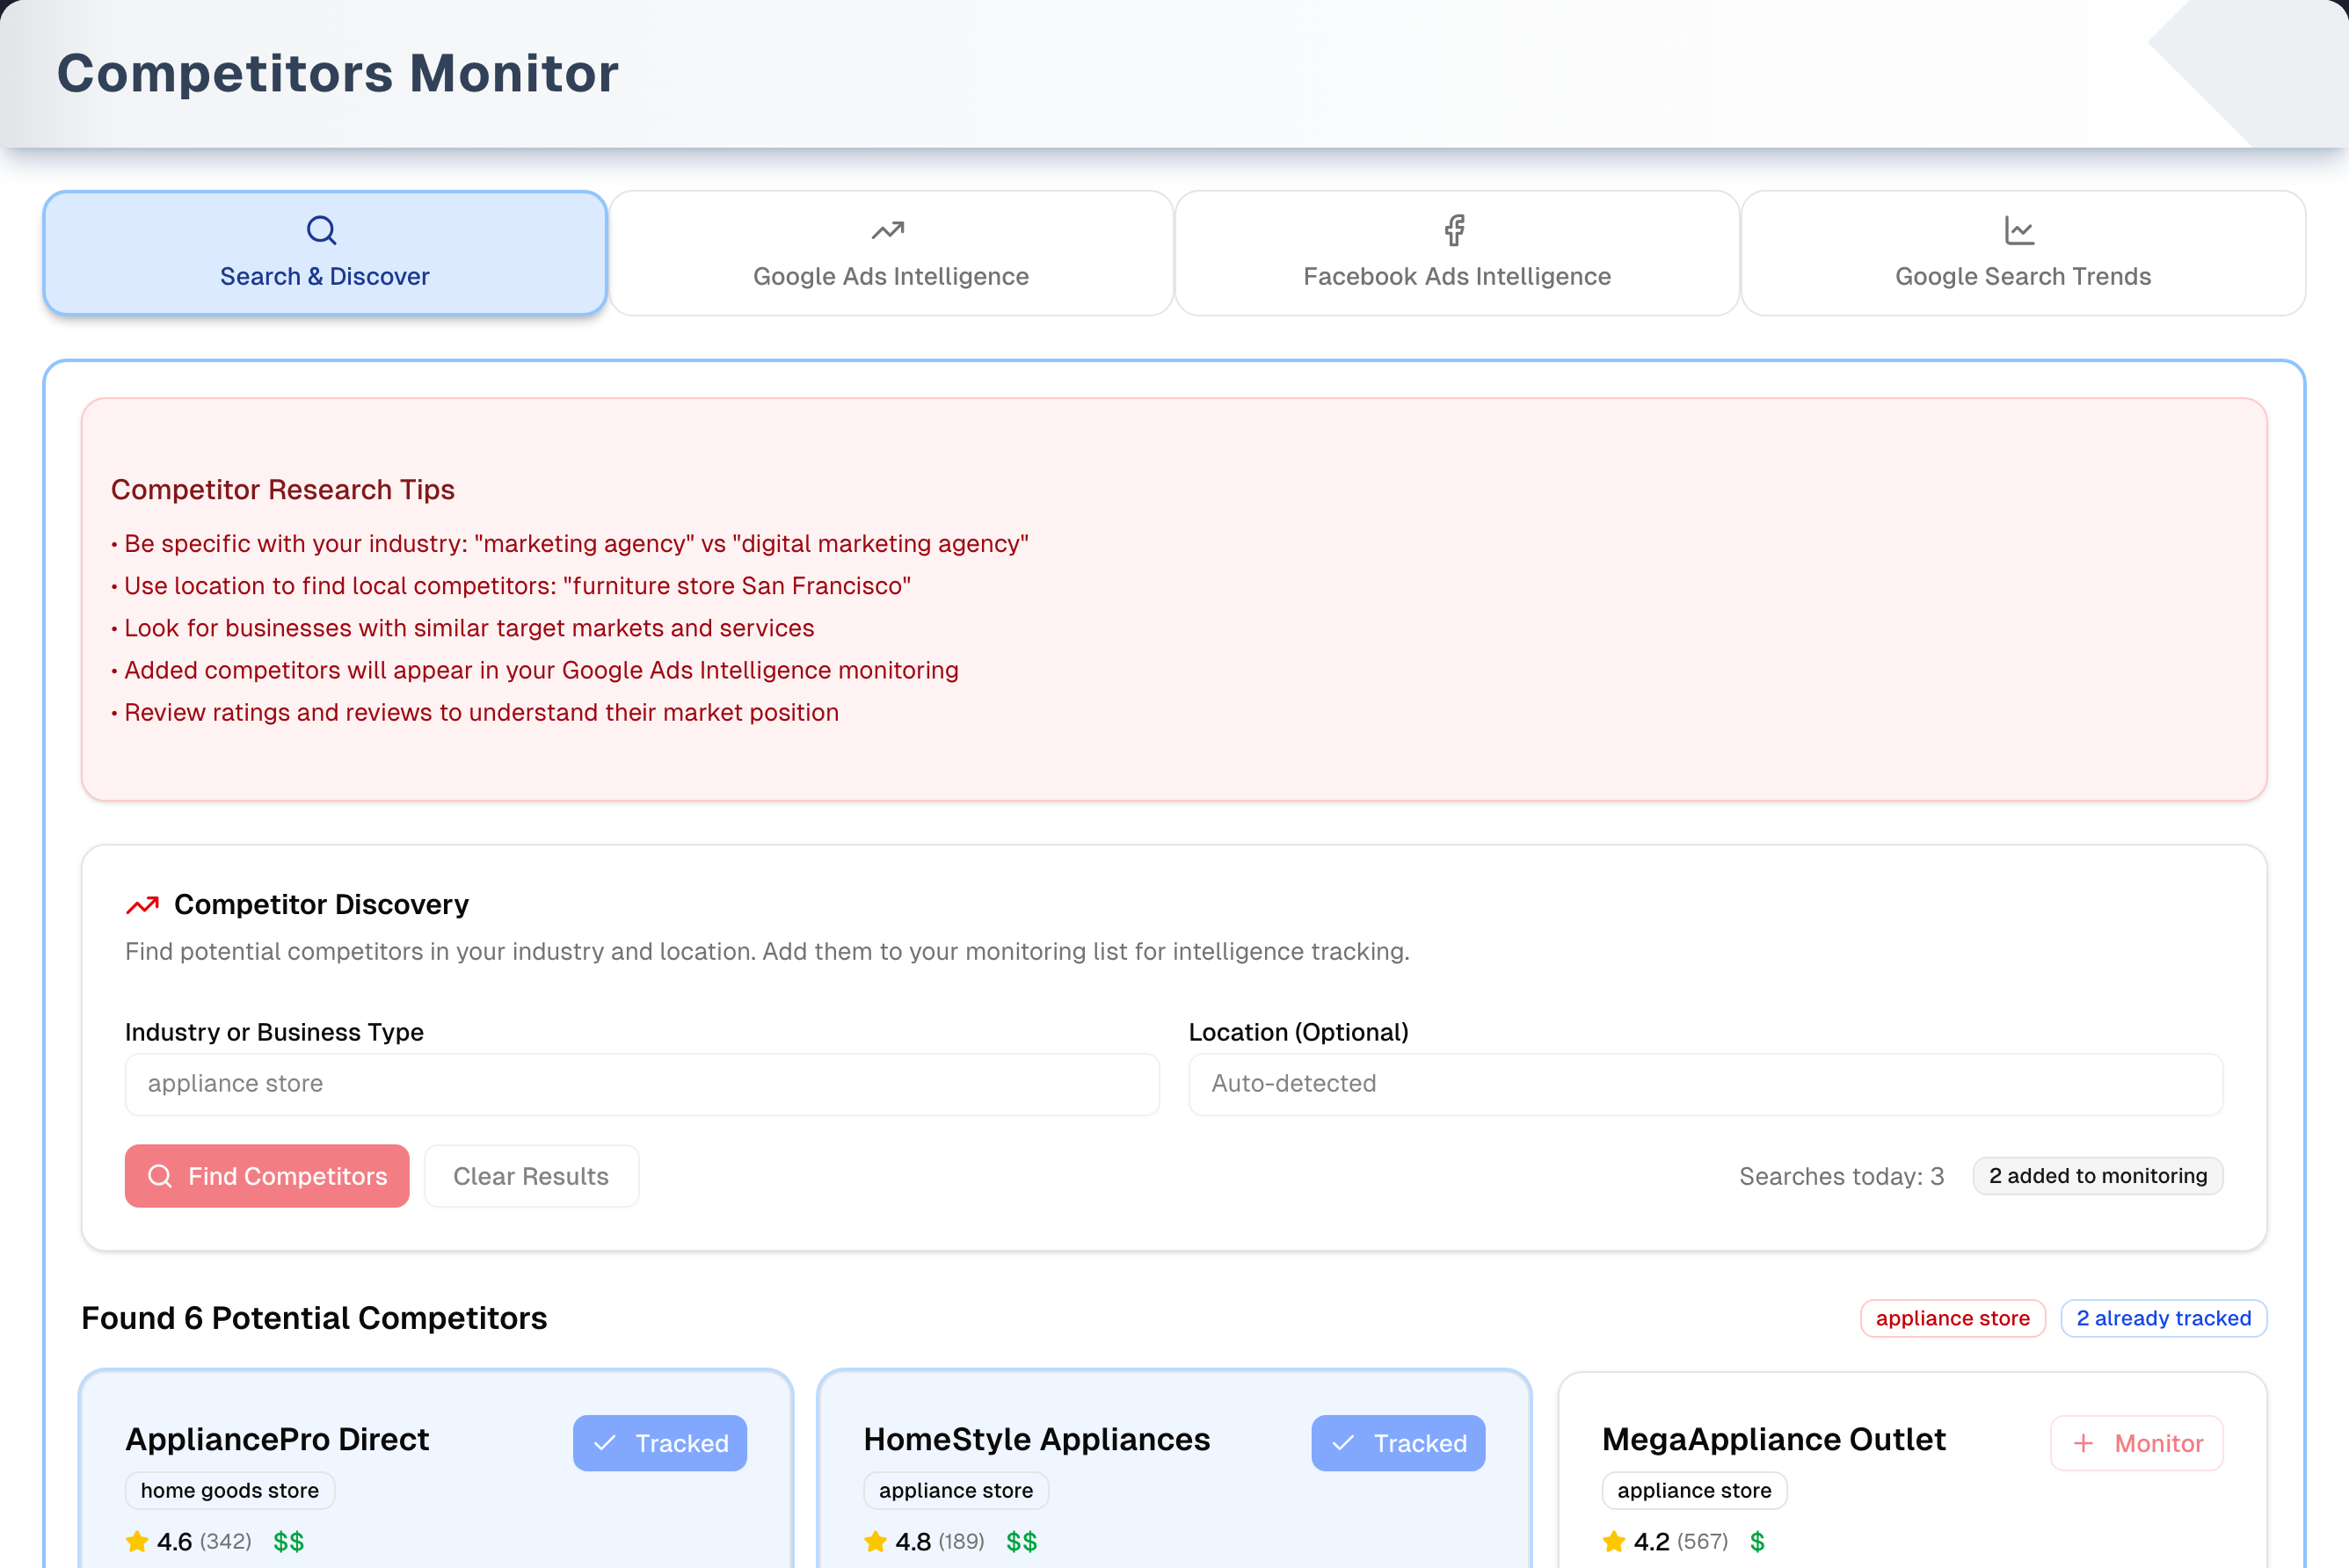
Task: Click the red trend icon beside Competitor Discovery
Action: point(142,905)
